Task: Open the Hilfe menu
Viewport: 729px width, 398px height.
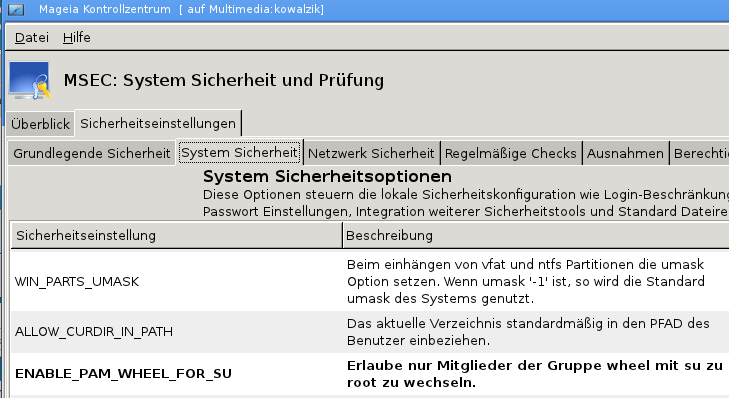Action: tap(77, 38)
